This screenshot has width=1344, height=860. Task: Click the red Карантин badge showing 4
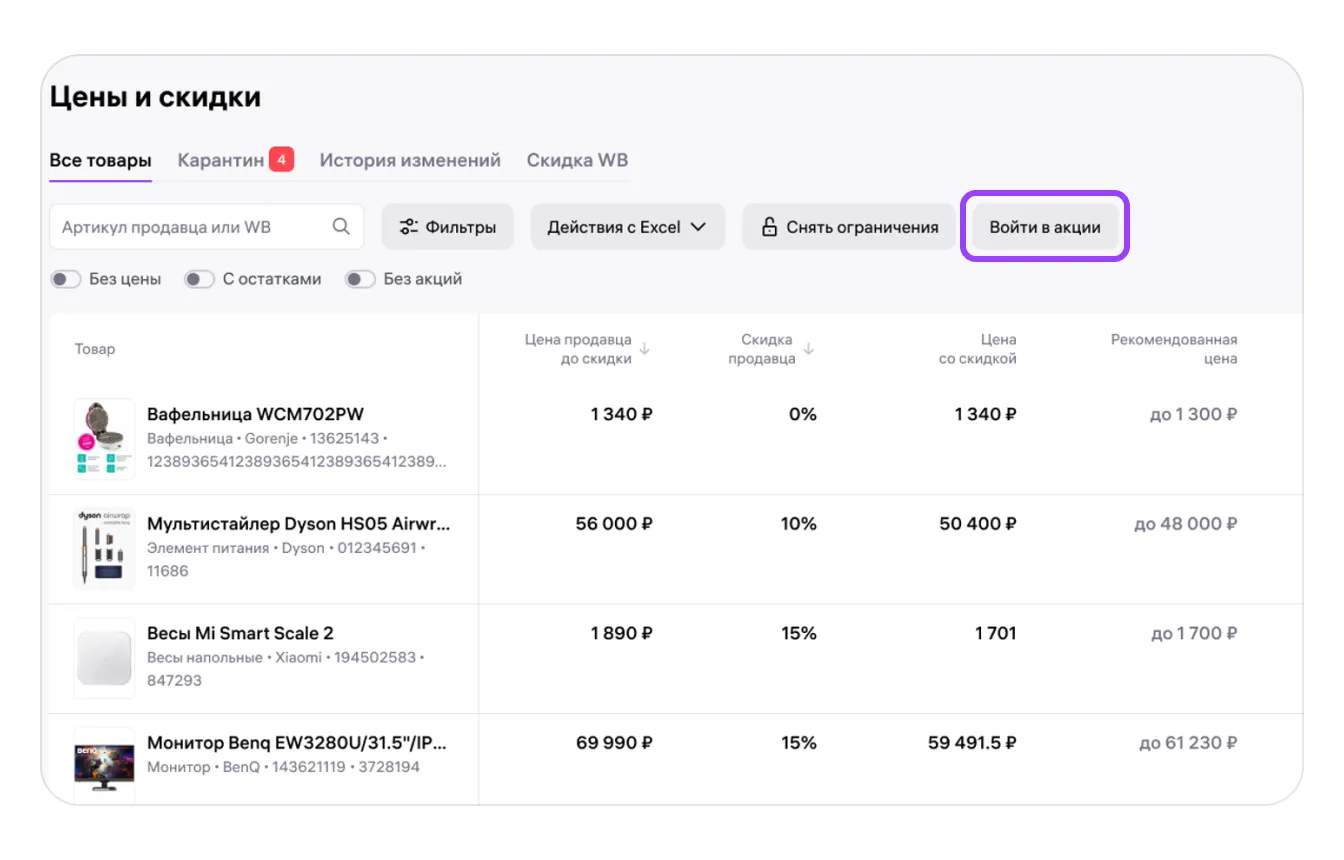[x=282, y=160]
